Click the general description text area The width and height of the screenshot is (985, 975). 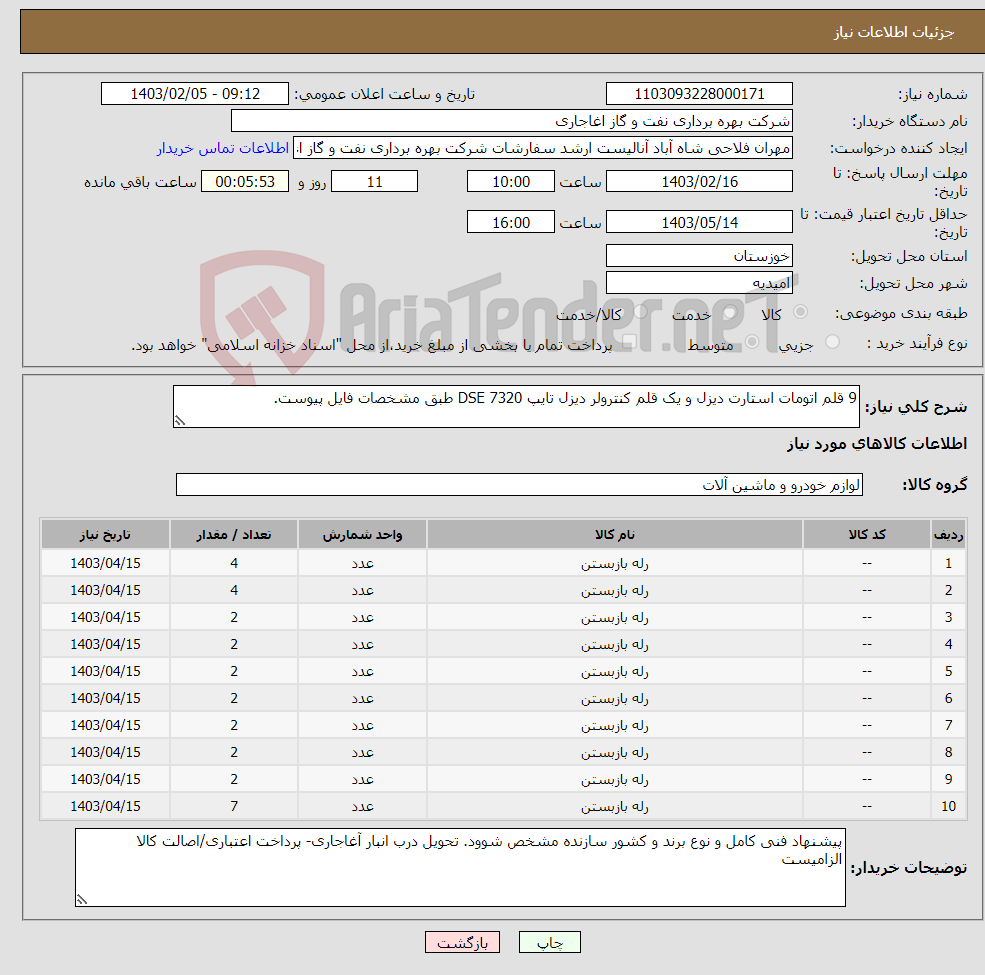516,406
